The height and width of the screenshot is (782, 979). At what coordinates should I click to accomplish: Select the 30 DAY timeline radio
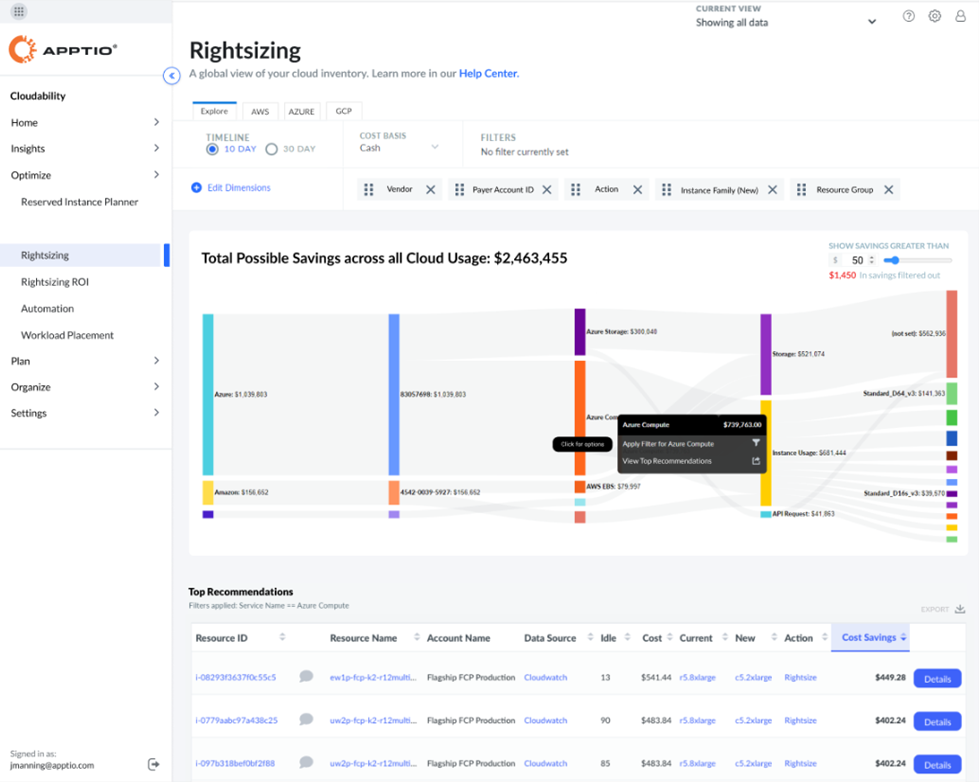click(x=272, y=149)
